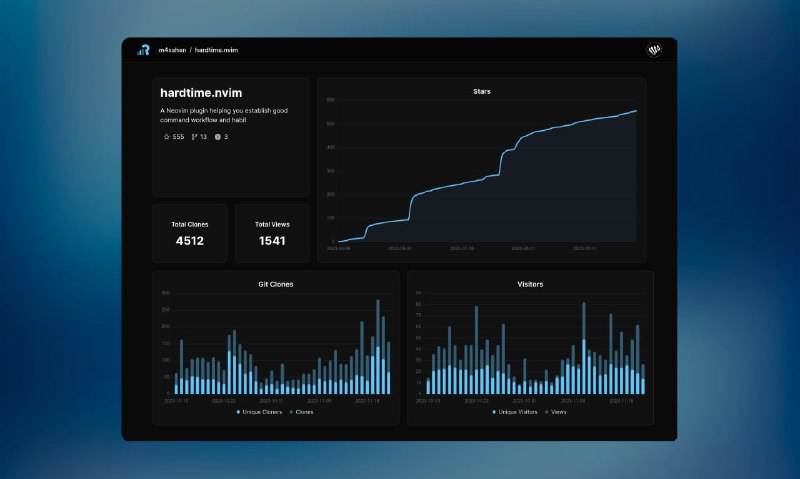Select the hardtime.nvim breadcrumb item

[216, 49]
